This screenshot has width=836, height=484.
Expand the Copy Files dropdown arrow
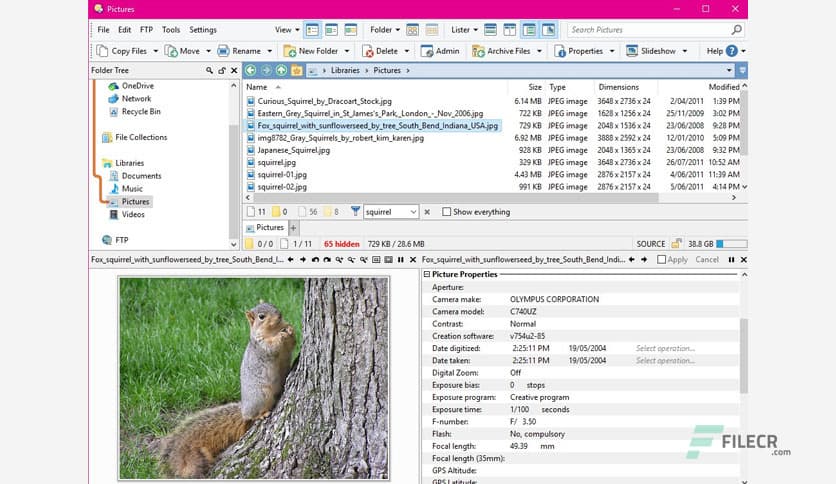pyautogui.click(x=156, y=51)
